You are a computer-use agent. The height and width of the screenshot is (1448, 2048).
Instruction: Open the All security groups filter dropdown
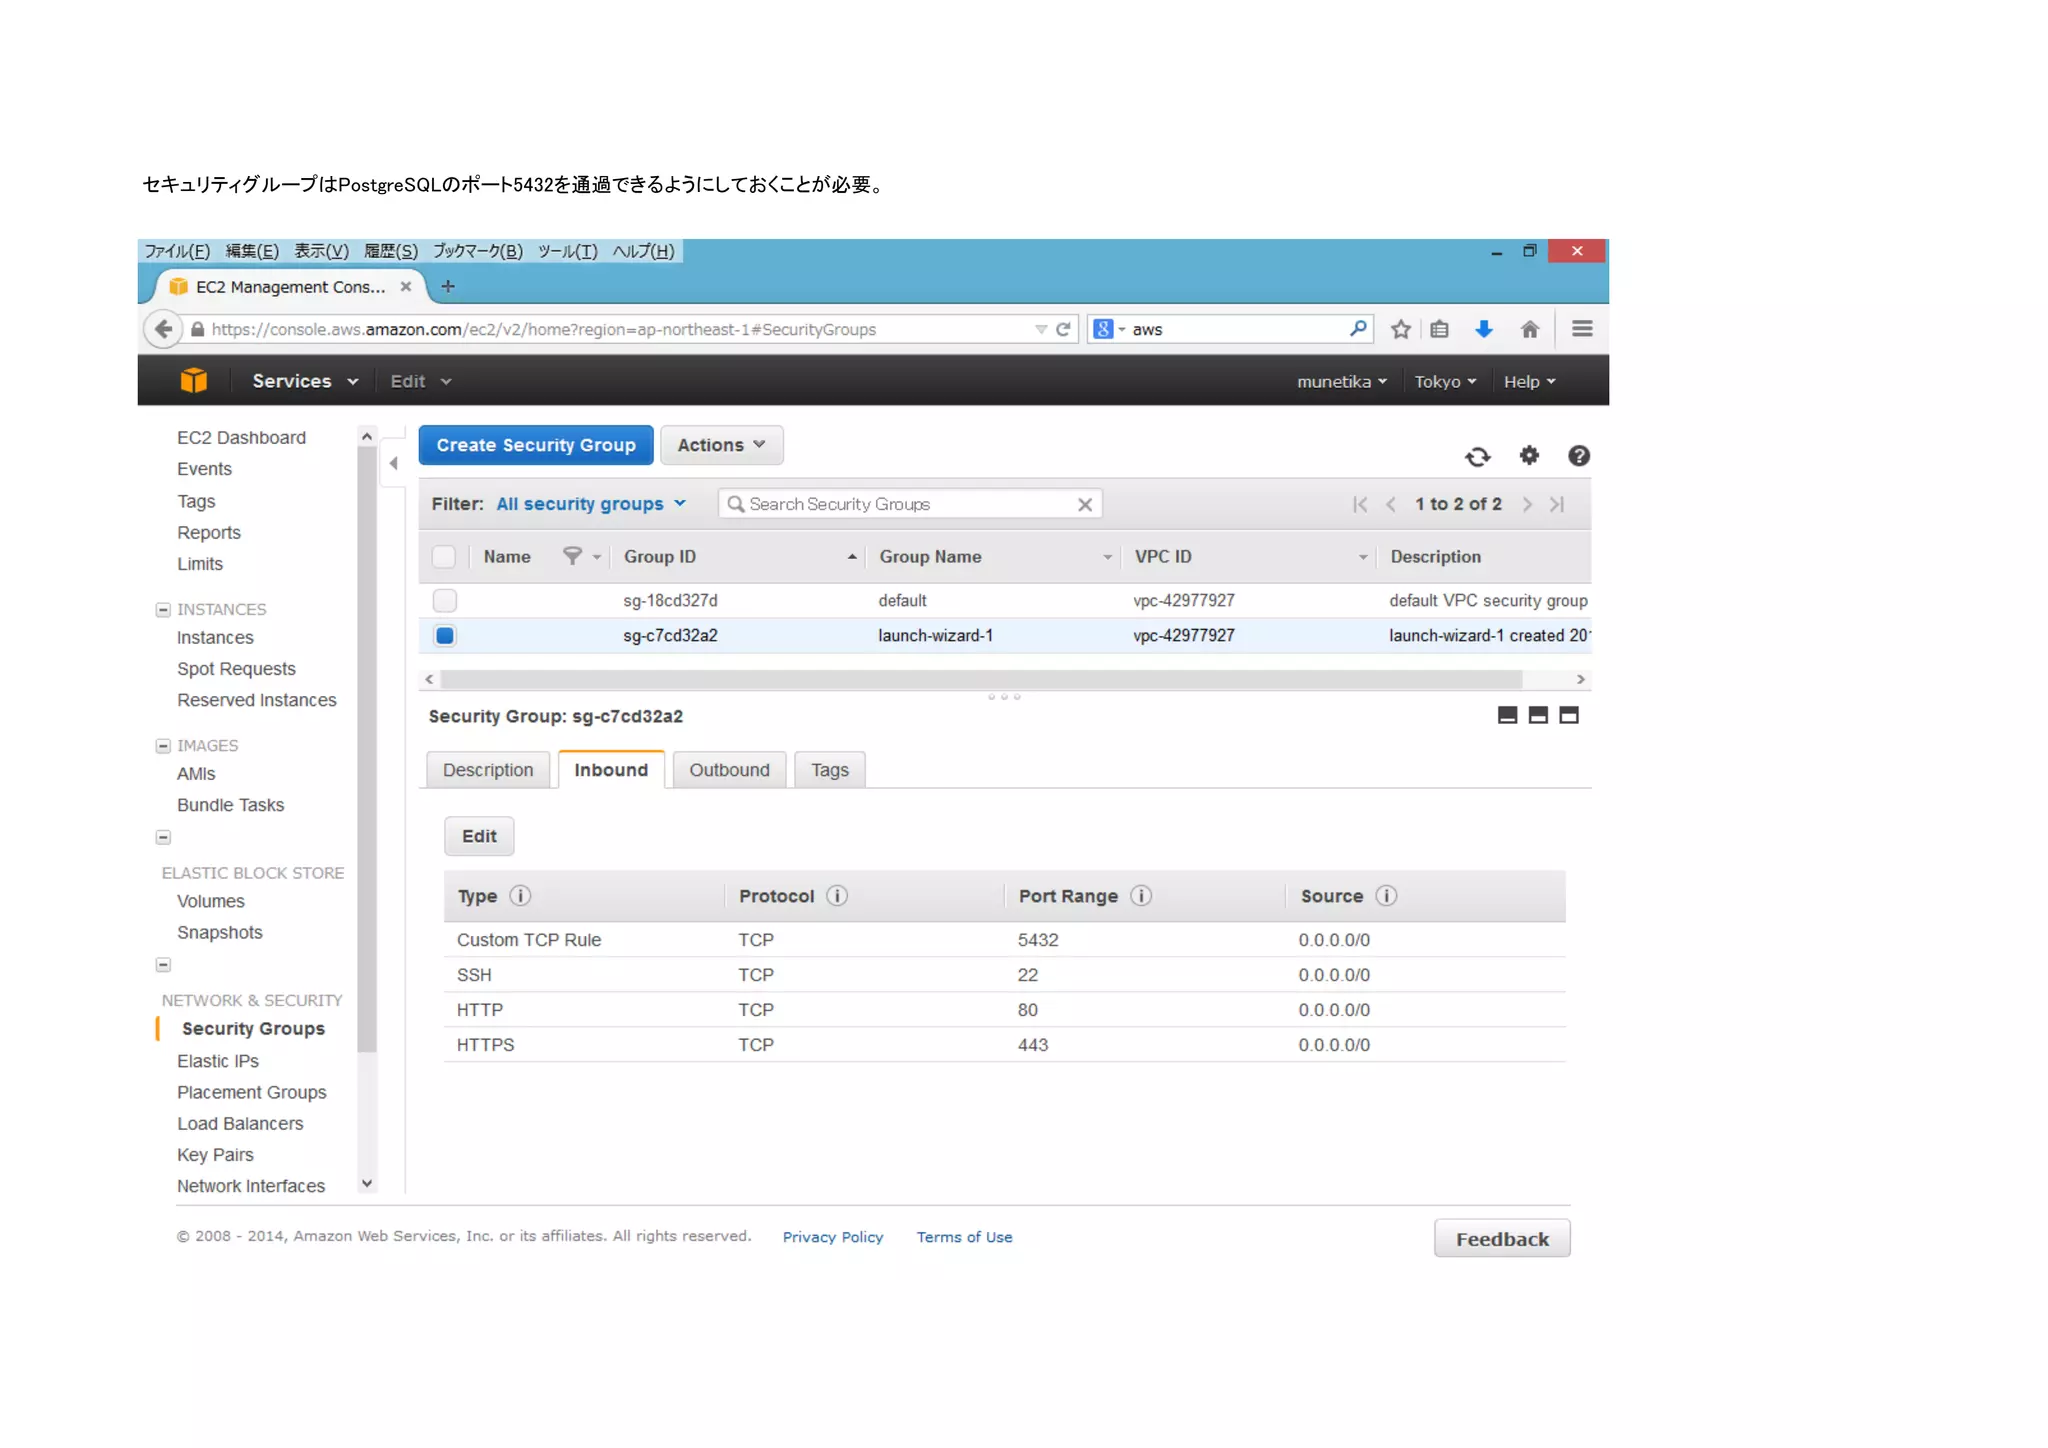(591, 504)
